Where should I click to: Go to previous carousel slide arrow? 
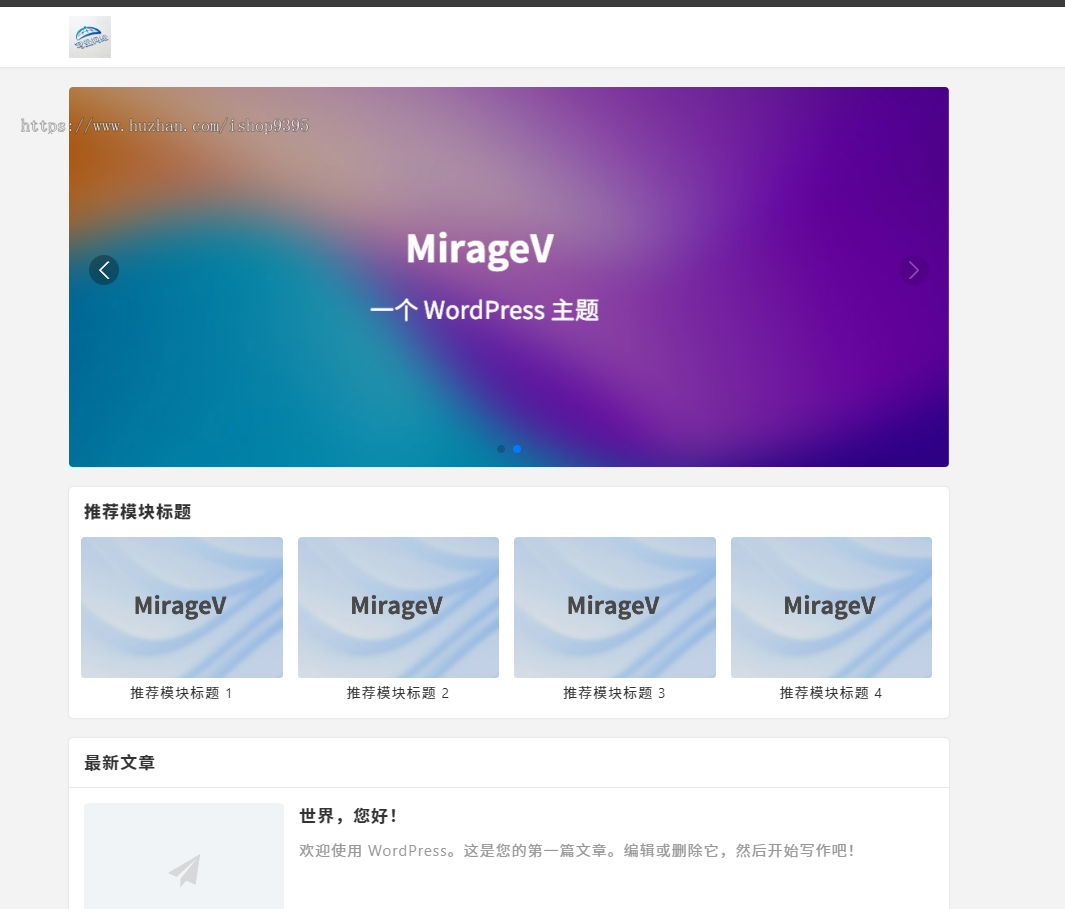104,270
